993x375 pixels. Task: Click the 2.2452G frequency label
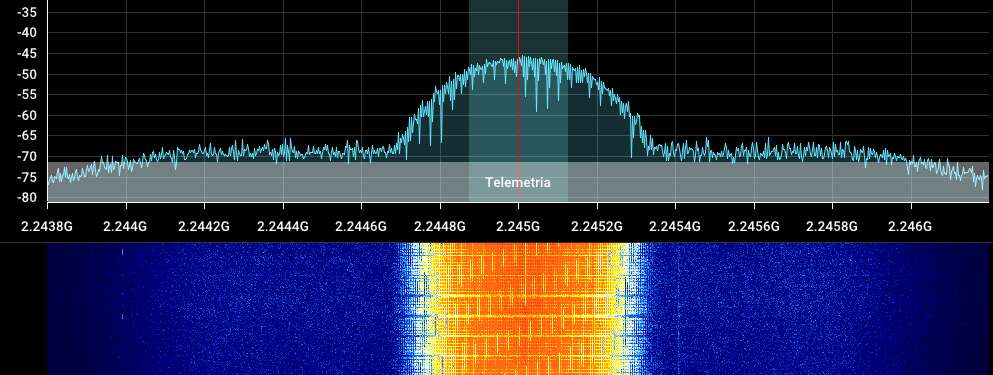coord(597,226)
